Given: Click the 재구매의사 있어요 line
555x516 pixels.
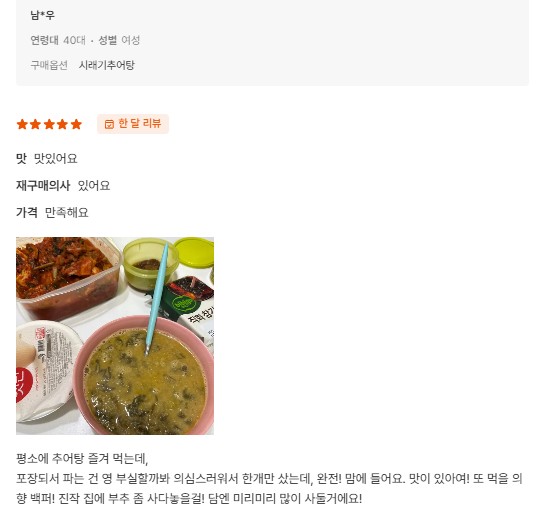Looking at the screenshot, I should tap(63, 185).
